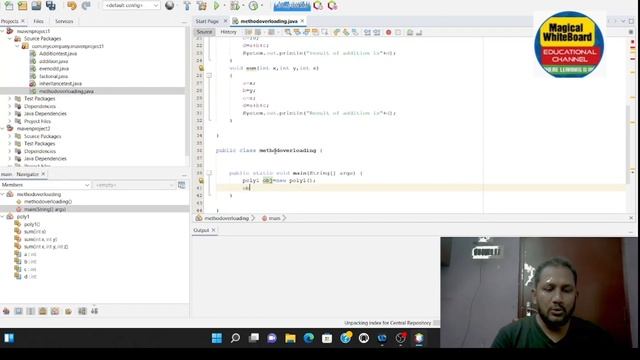Switch to History view button
640x360 pixels.
click(229, 32)
